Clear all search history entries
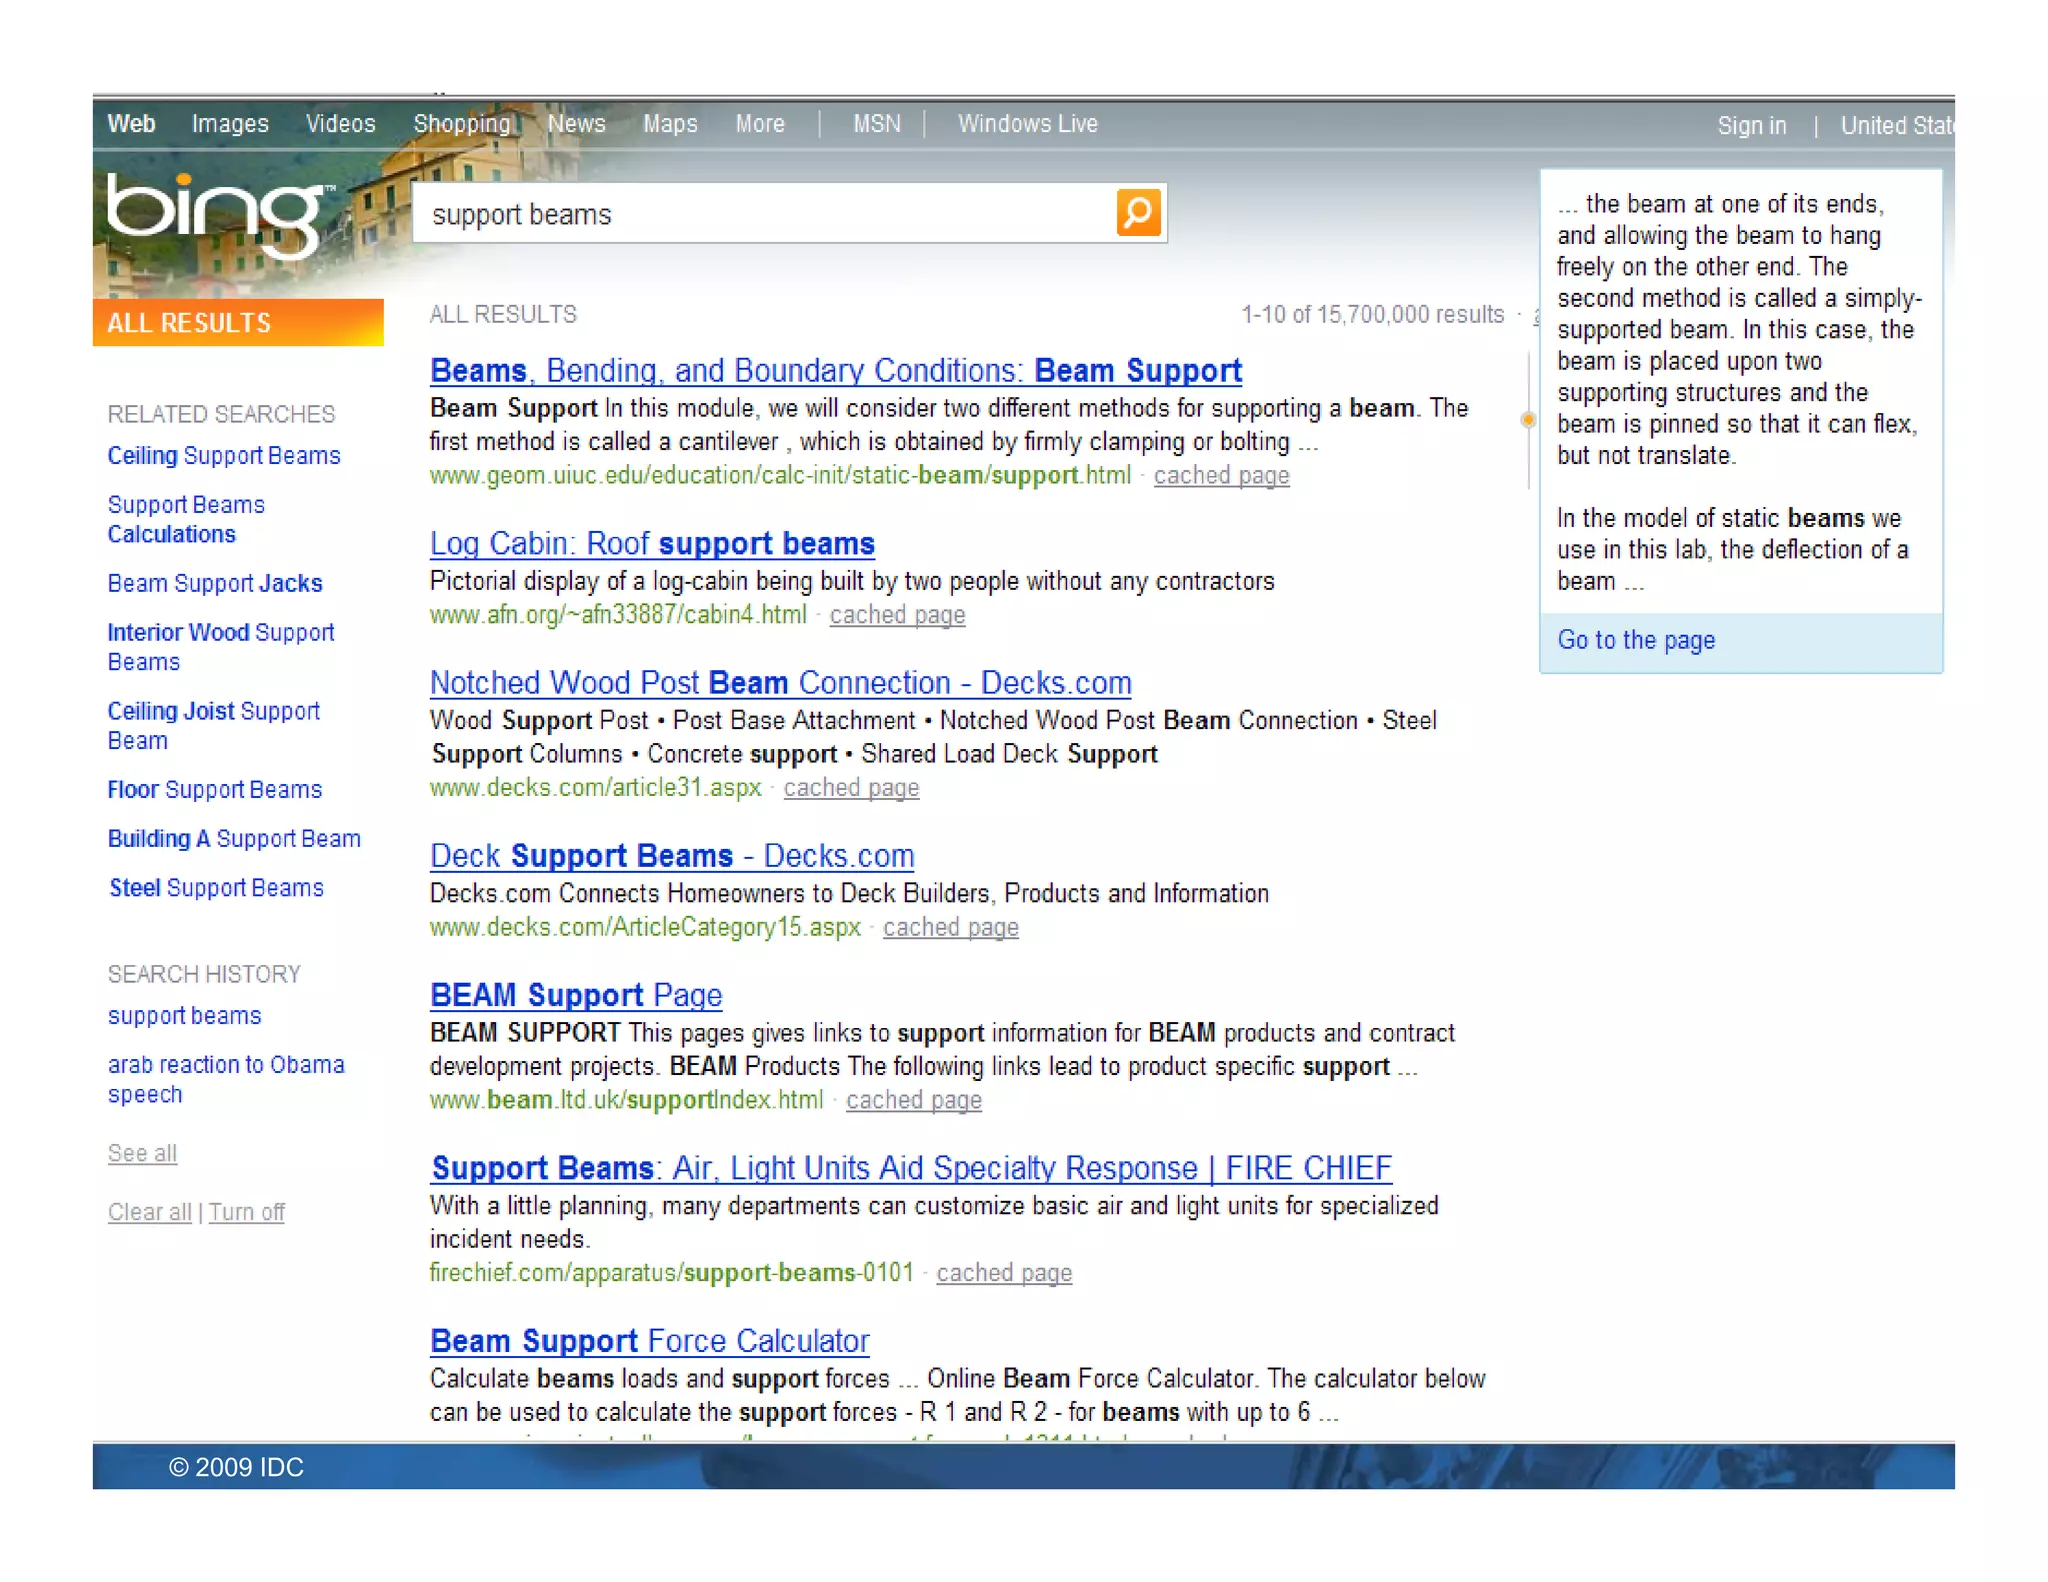 point(149,1212)
